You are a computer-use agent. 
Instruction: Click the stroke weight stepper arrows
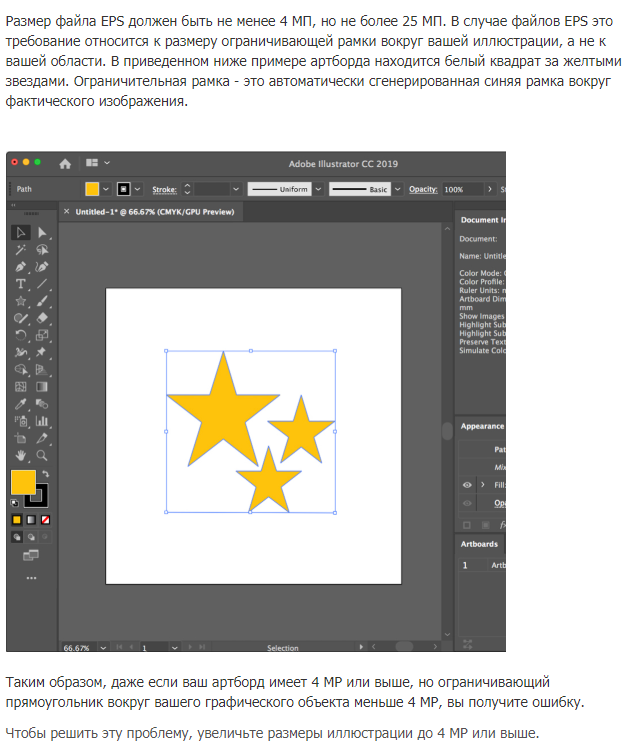click(x=187, y=189)
